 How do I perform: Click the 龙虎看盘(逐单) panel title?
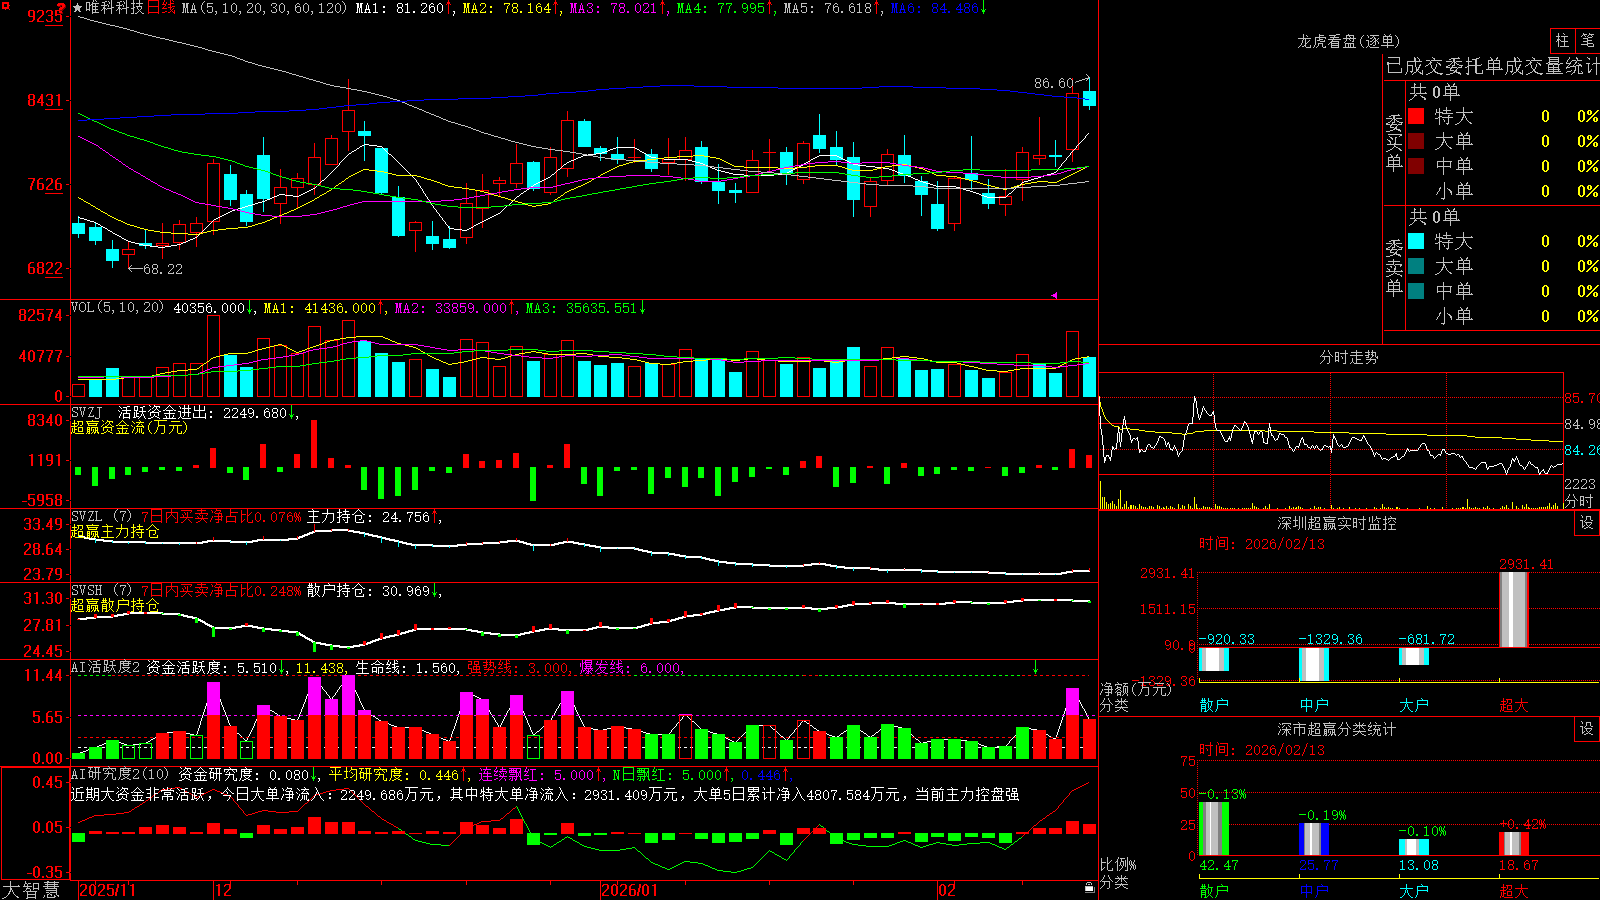click(x=1348, y=41)
